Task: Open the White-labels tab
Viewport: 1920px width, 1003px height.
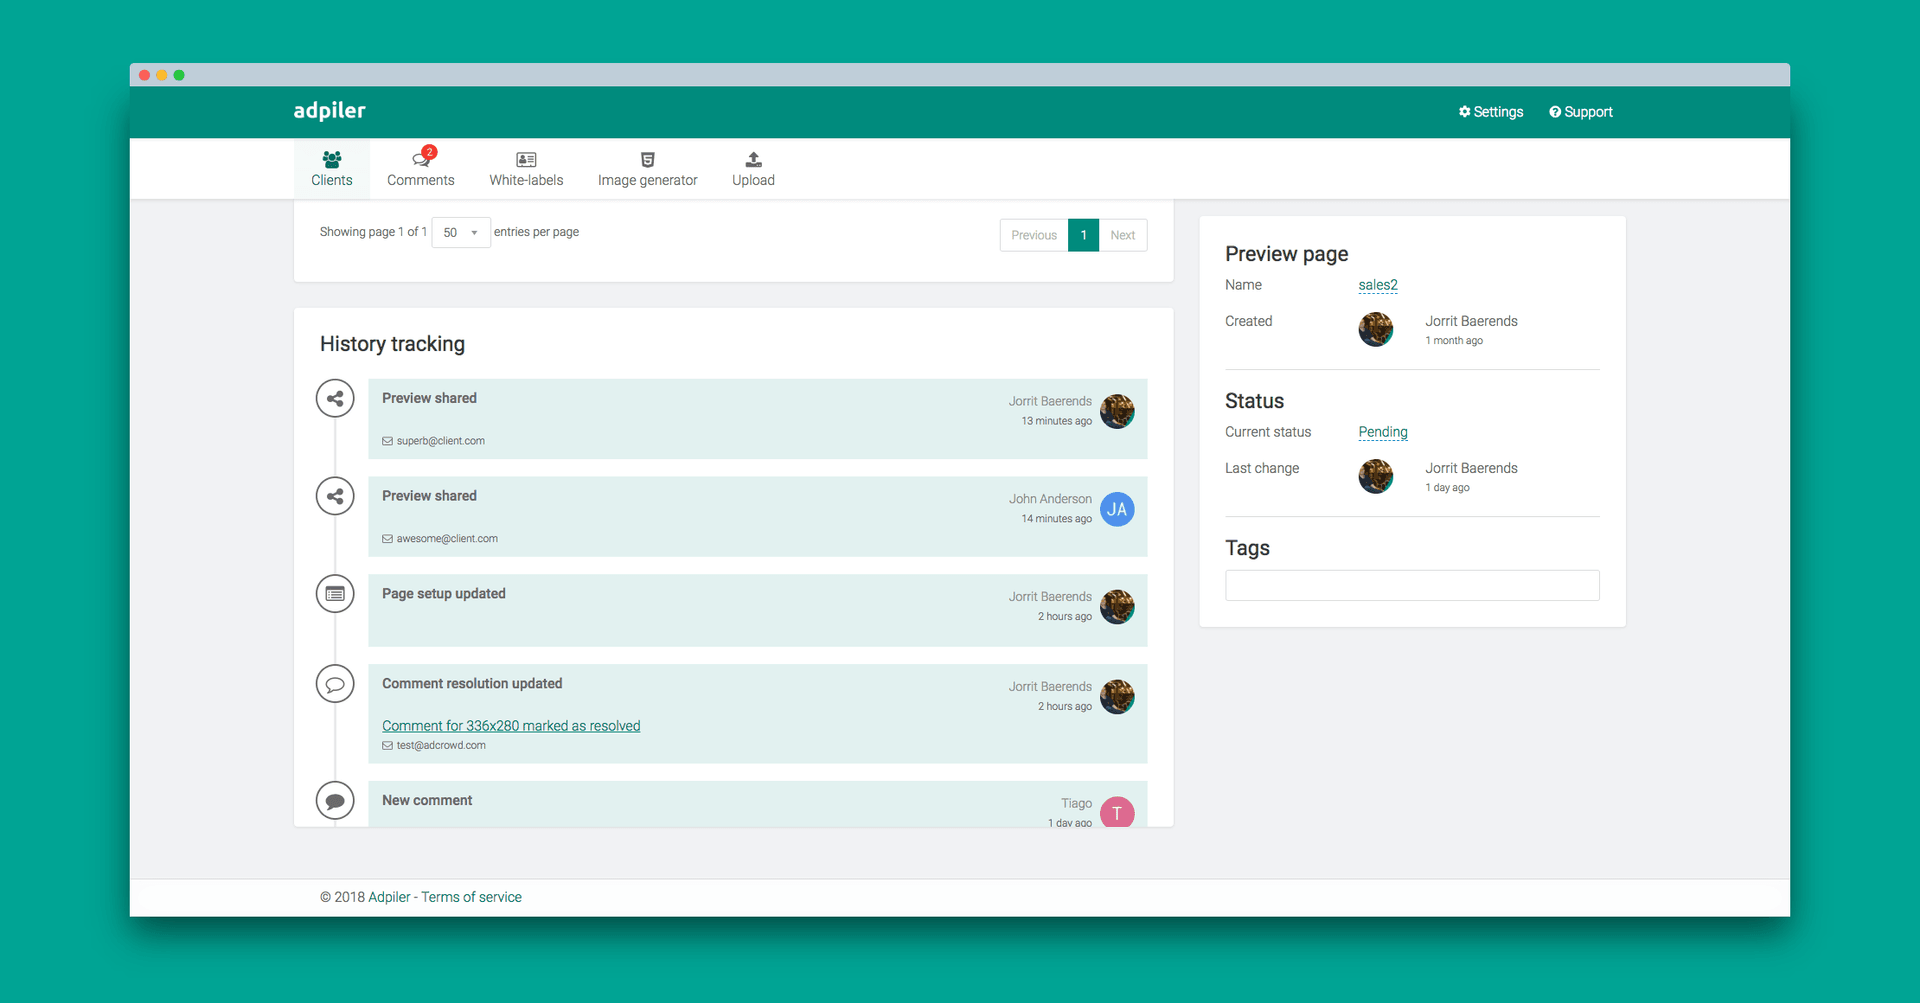Action: point(526,168)
